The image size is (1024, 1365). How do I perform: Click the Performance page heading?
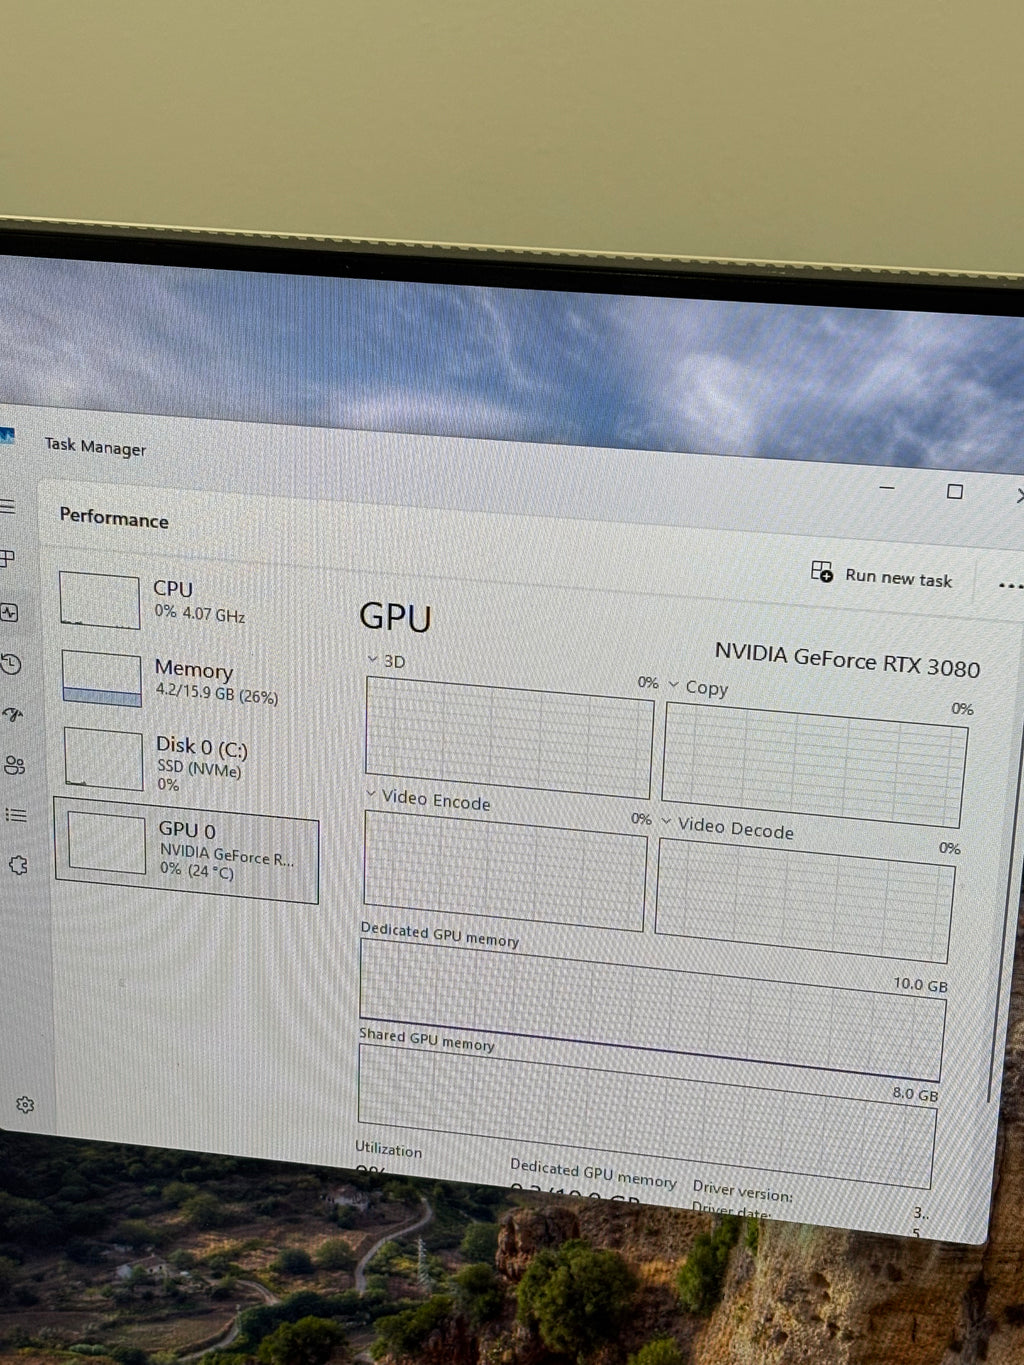tap(114, 518)
